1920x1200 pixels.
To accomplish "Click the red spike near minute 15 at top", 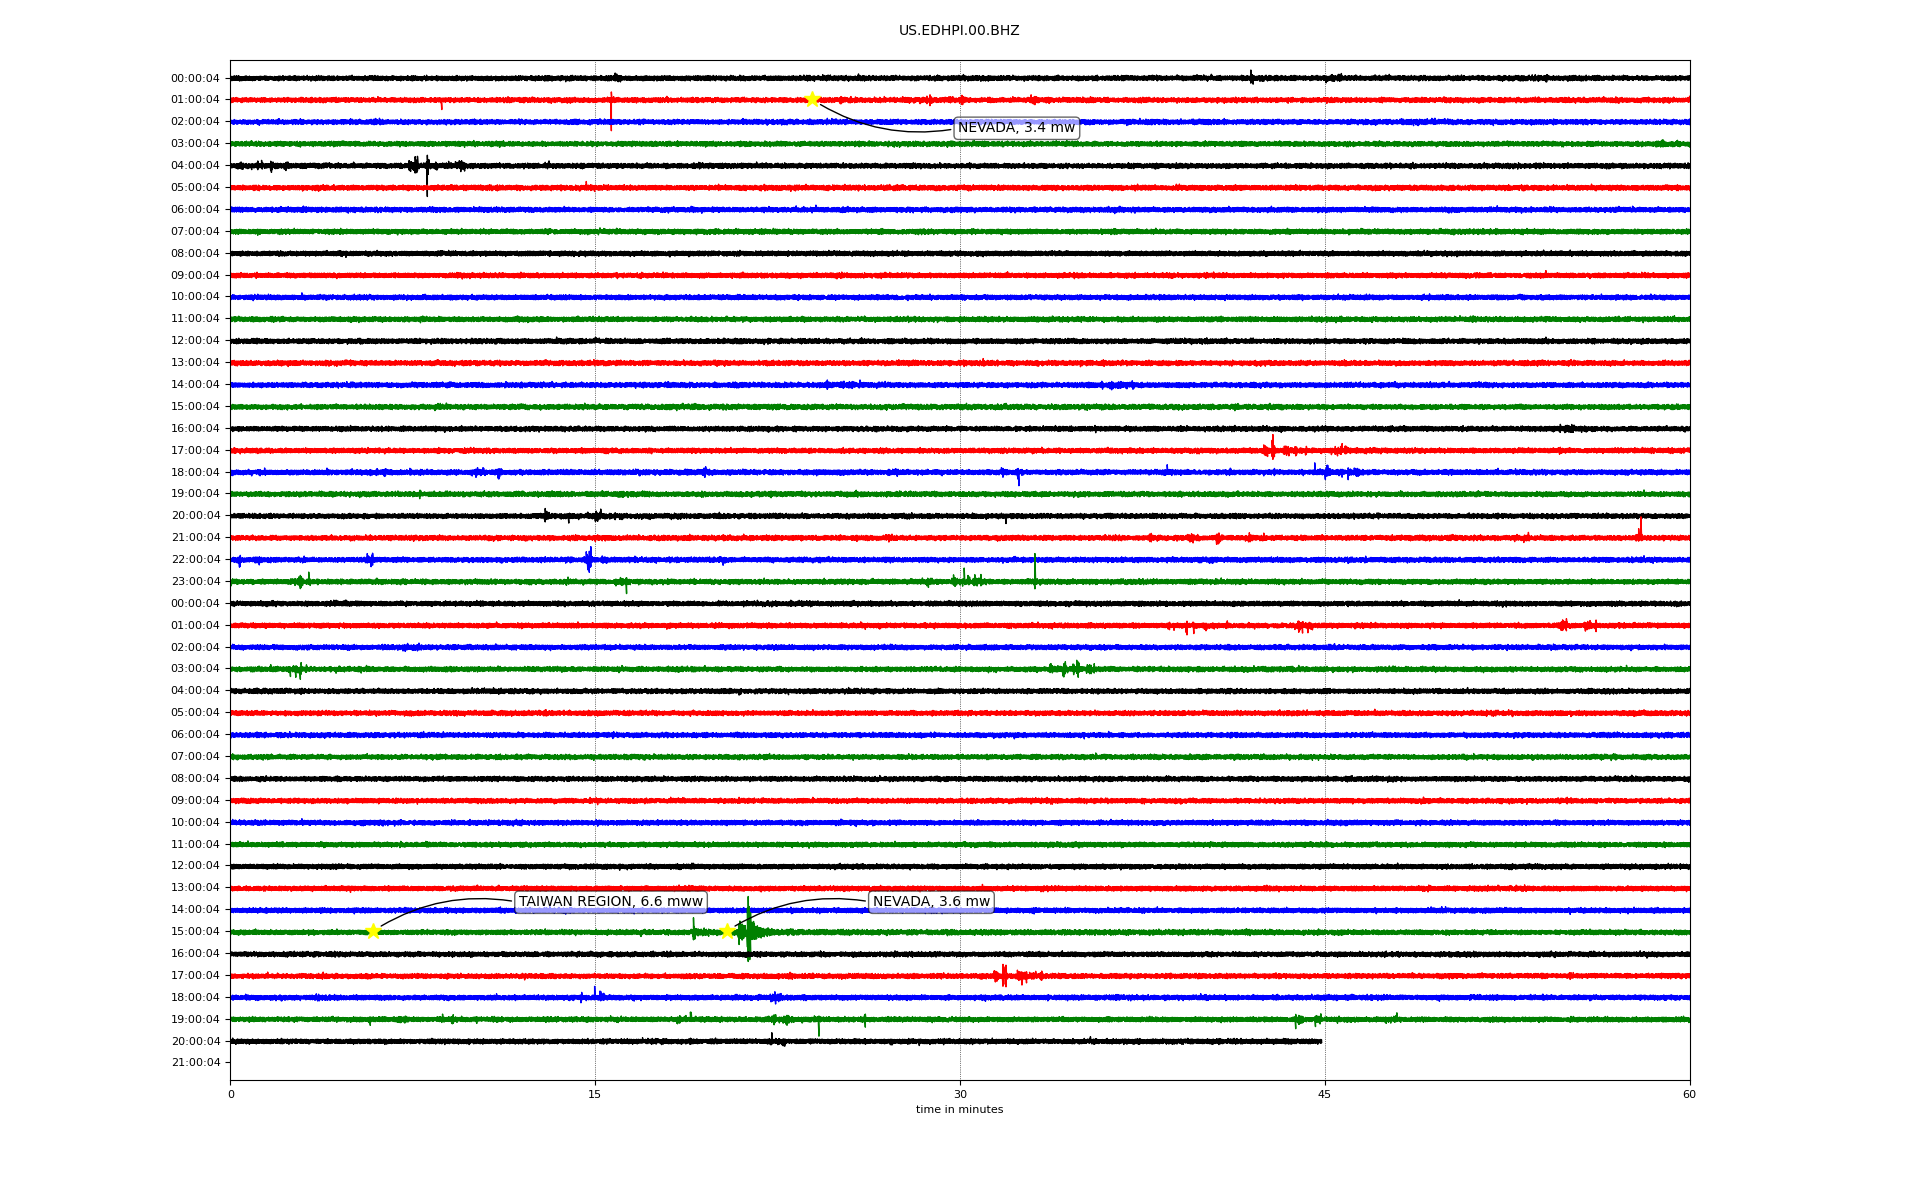I will pos(611,110).
